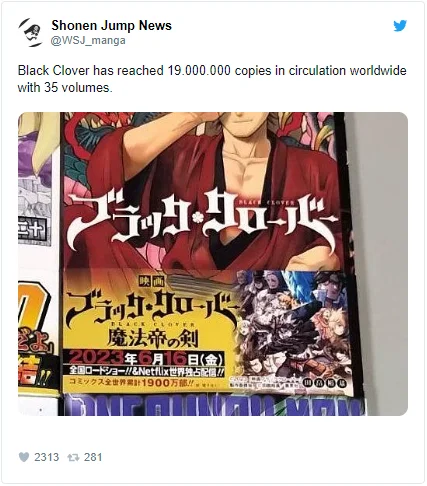Viewport: 427px width, 486px height.
Task: Open the Shonen Jump News profile avatar
Action: [30, 33]
